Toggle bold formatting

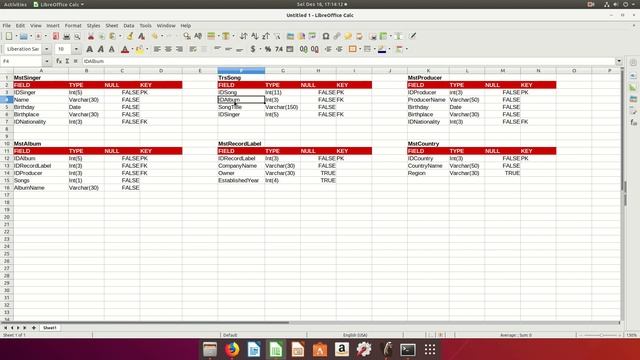(89, 49)
